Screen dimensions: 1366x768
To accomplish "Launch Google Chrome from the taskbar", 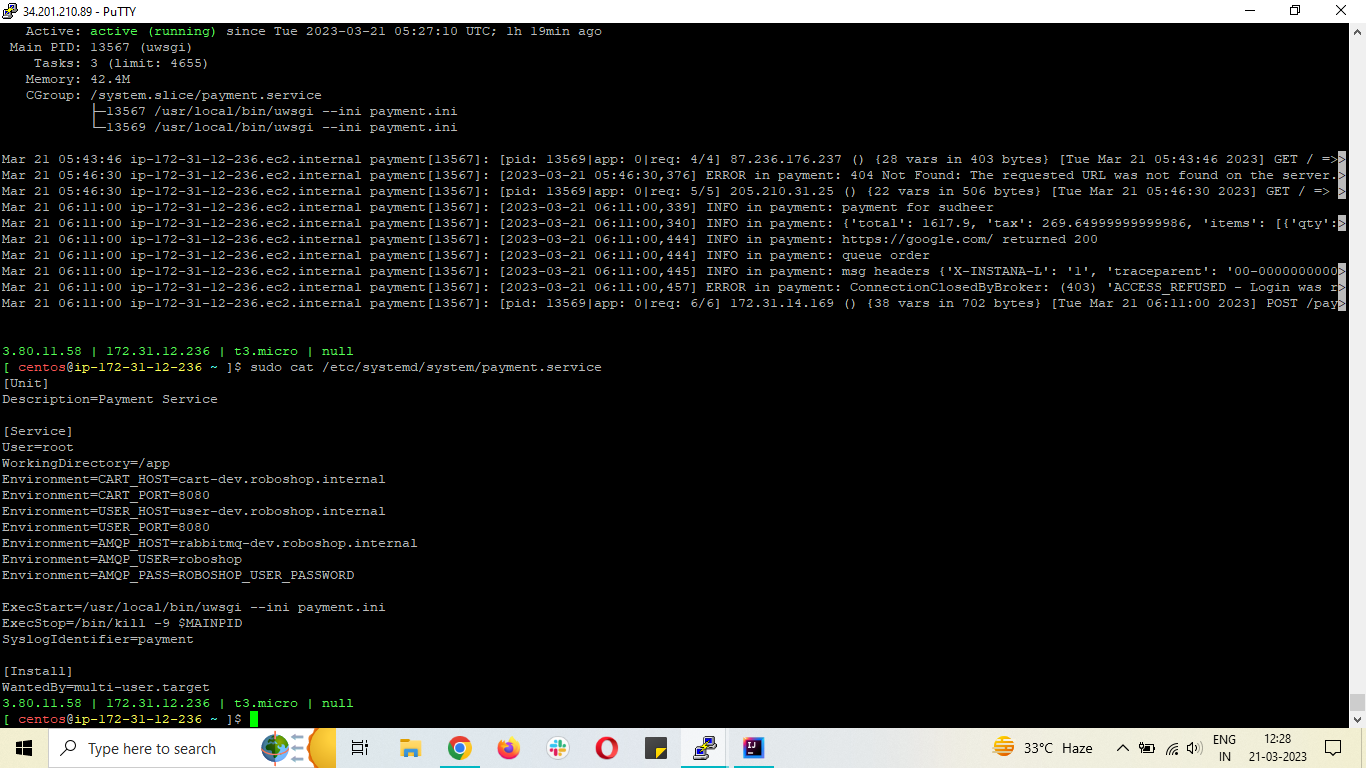I will click(x=459, y=748).
